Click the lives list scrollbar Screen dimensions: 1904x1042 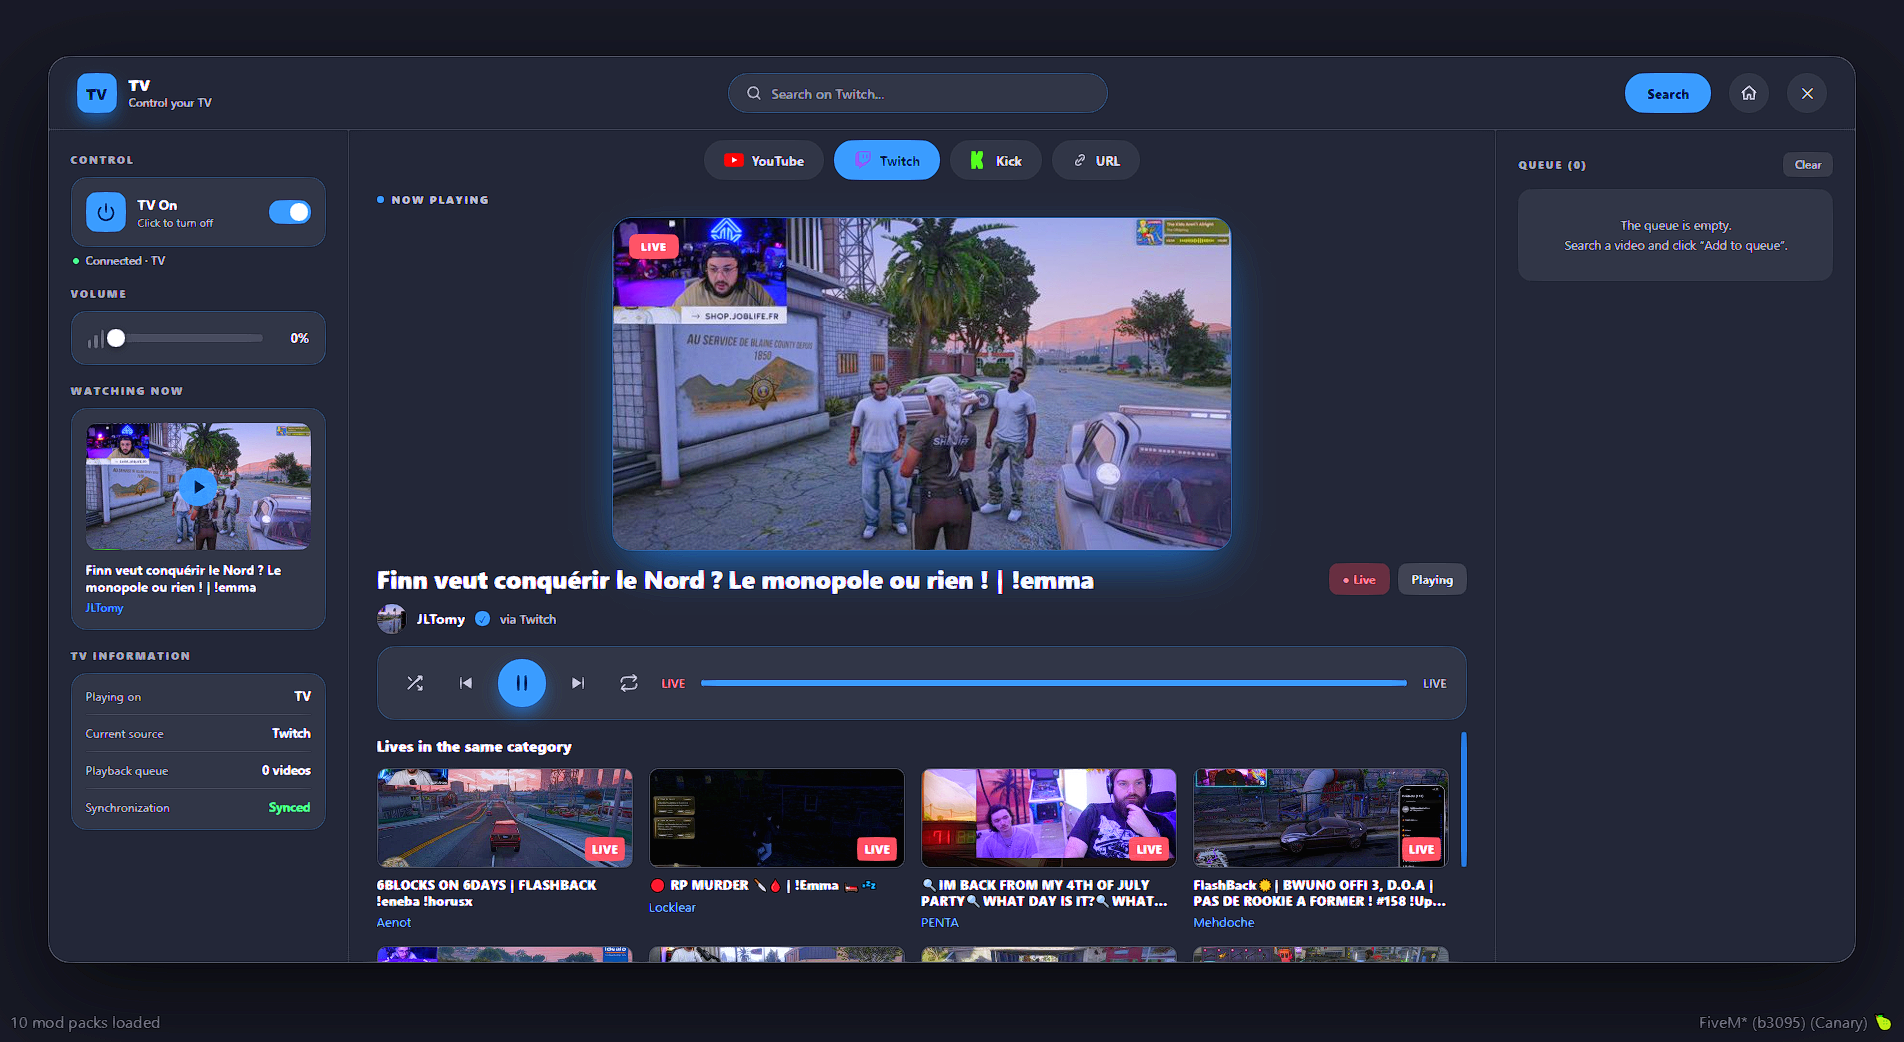(x=1464, y=799)
